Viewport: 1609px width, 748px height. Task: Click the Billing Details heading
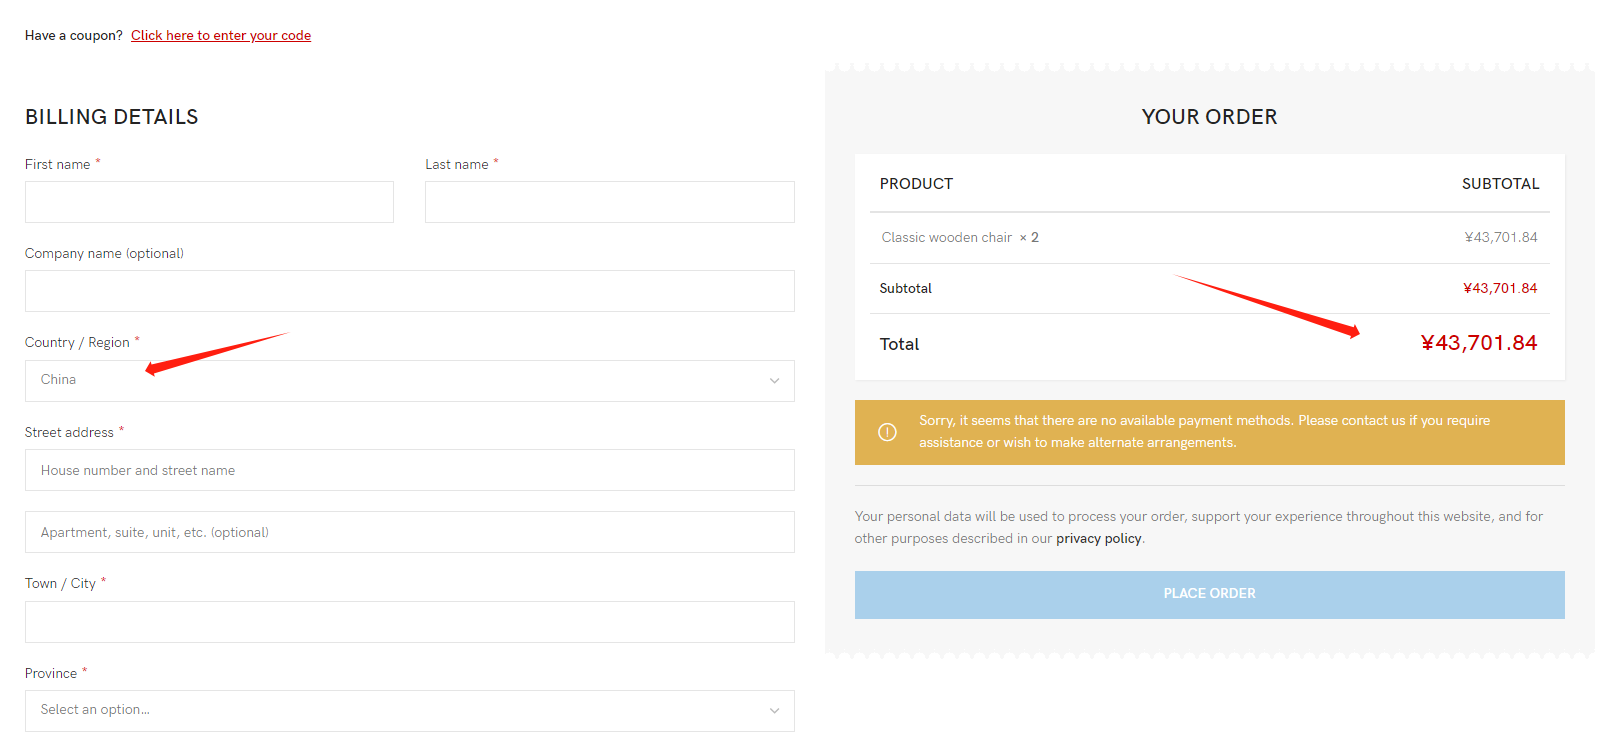112,117
